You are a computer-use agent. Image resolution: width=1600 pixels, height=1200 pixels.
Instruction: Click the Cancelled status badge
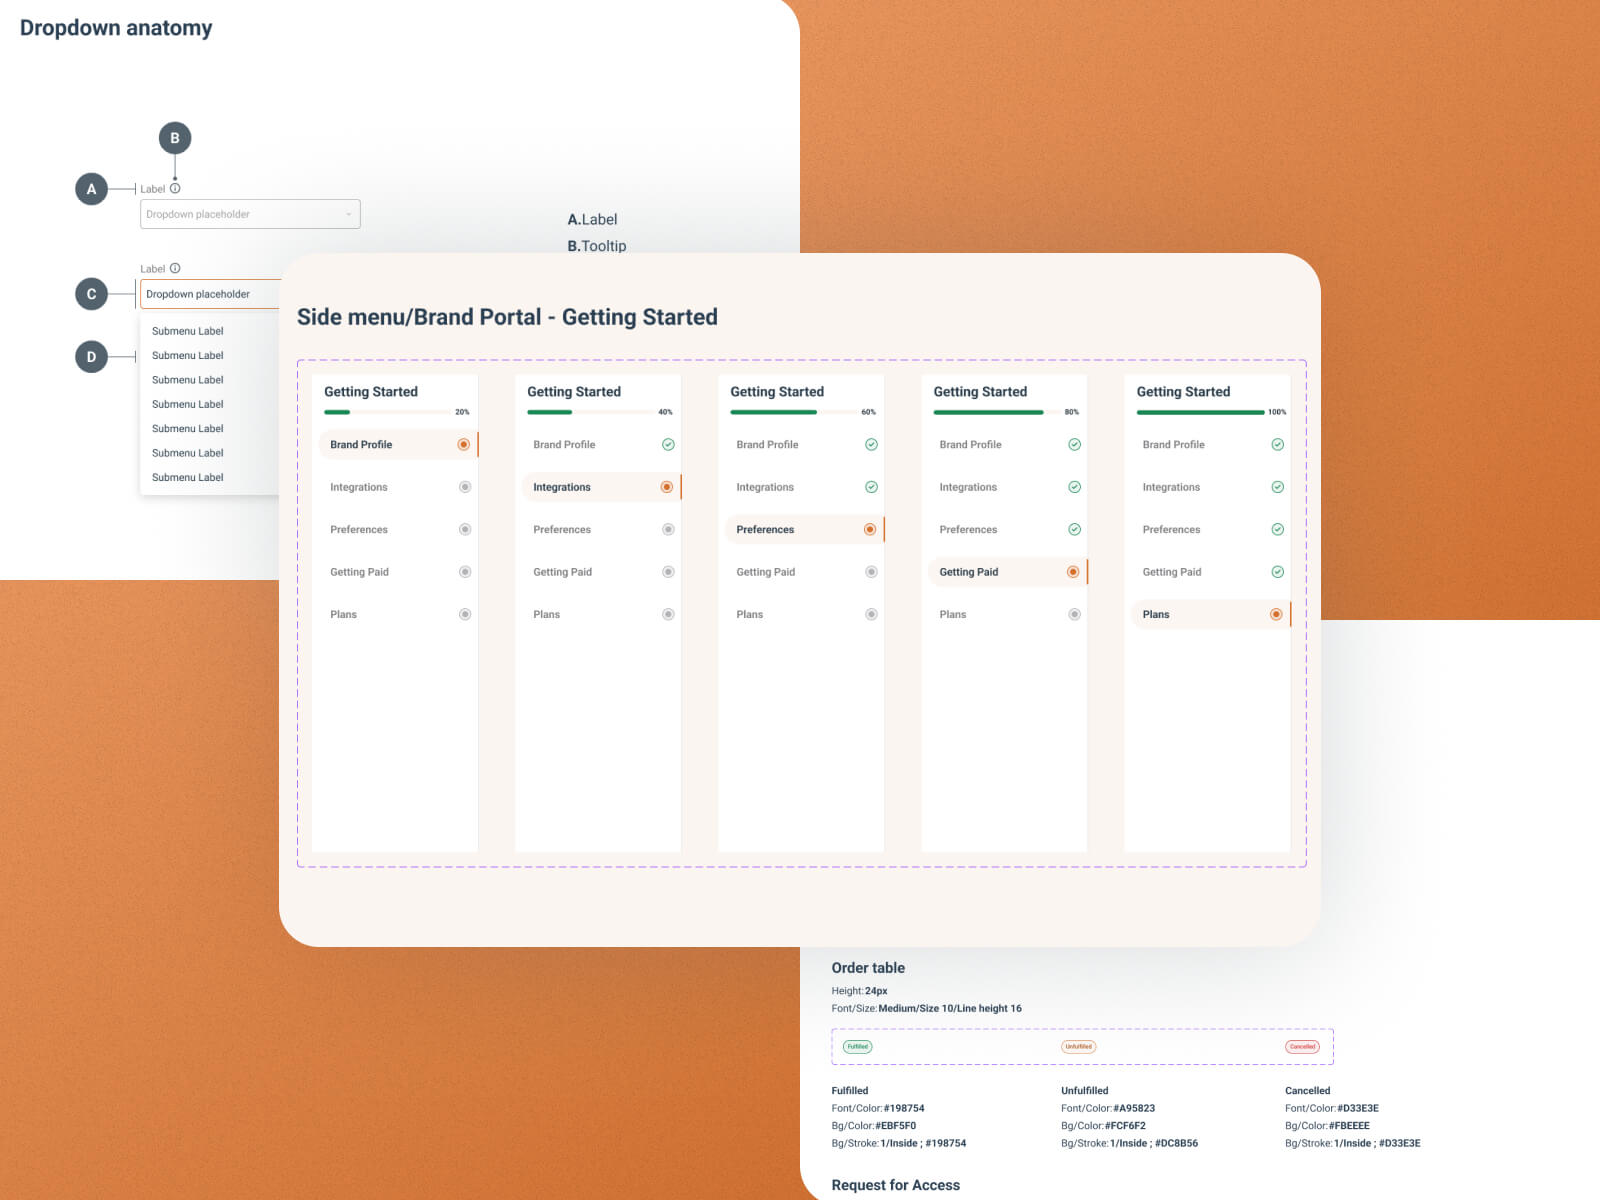tap(1302, 1046)
